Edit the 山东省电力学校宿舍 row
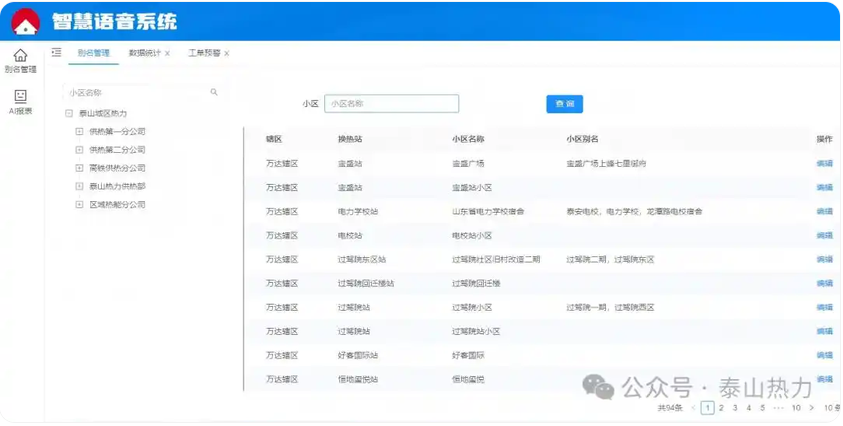The height and width of the screenshot is (426, 843). pos(824,211)
